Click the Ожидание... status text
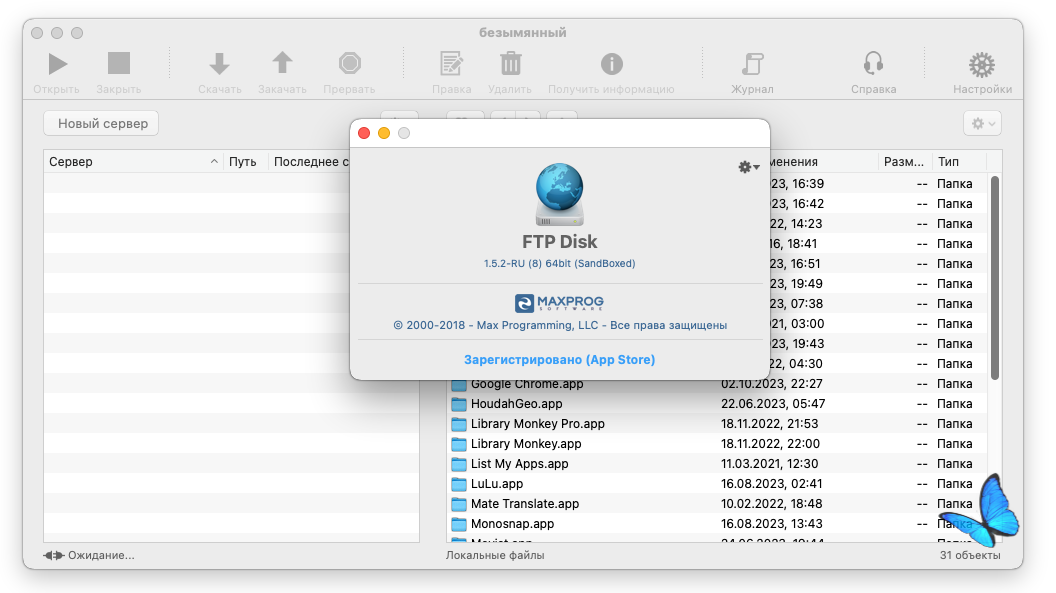This screenshot has width=1056, height=593. (x=101, y=555)
